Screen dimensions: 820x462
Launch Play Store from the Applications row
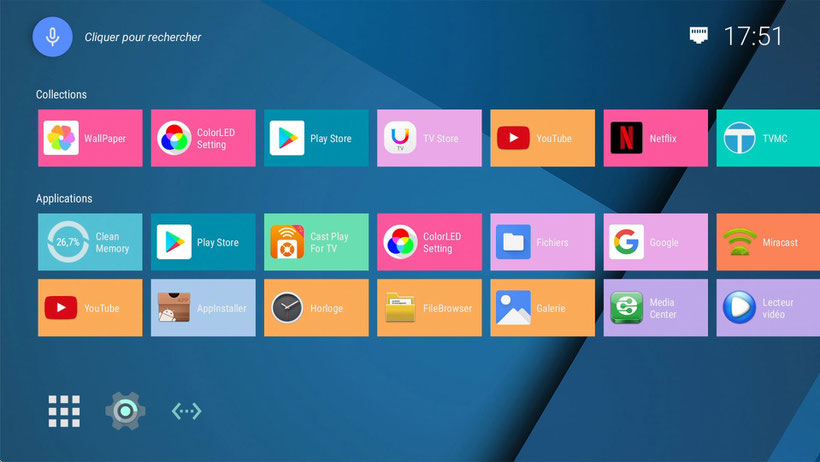[203, 242]
